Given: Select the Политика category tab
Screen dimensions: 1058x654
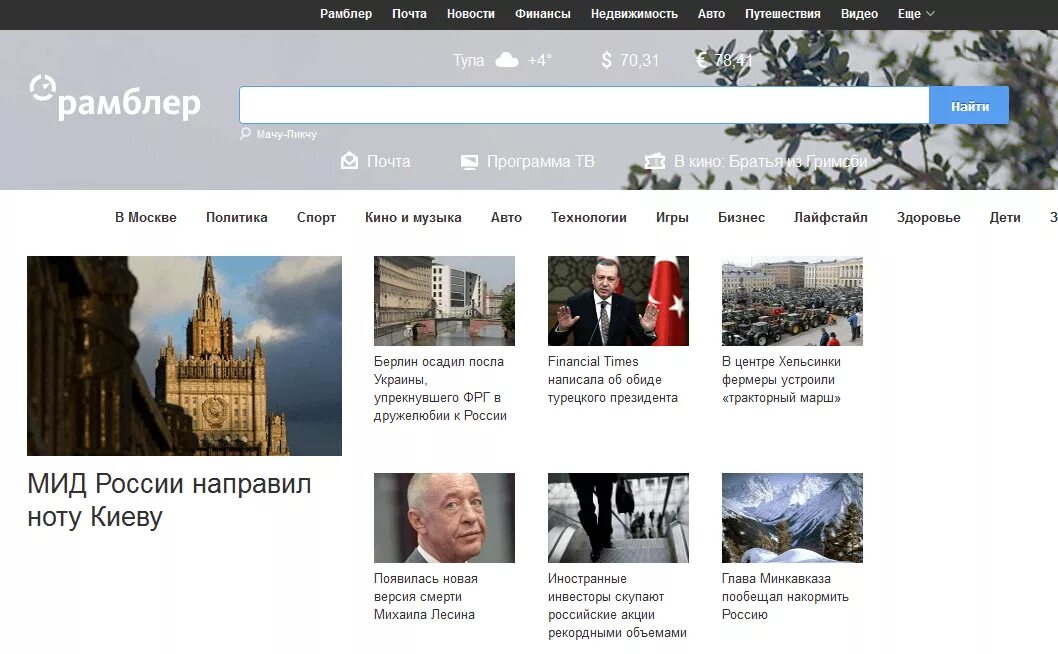Looking at the screenshot, I should [236, 217].
